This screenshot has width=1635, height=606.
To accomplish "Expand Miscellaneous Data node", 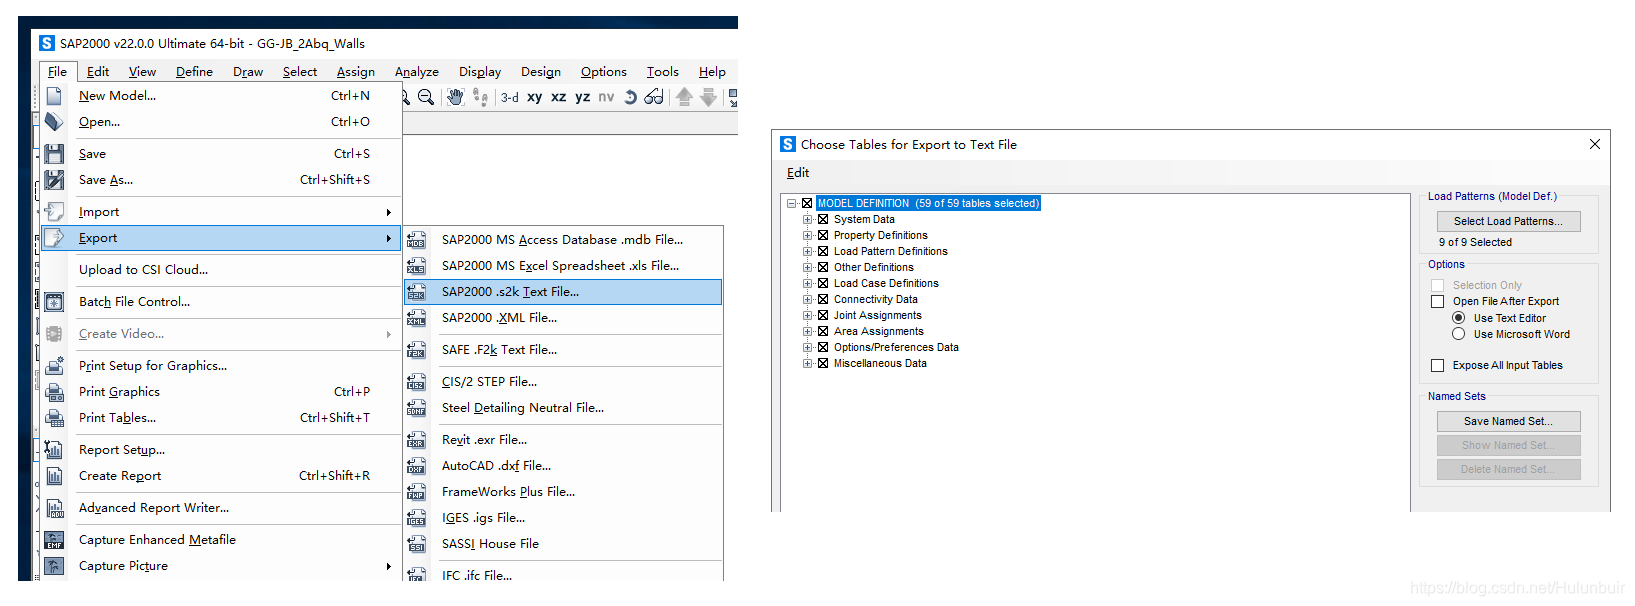I will 807,363.
